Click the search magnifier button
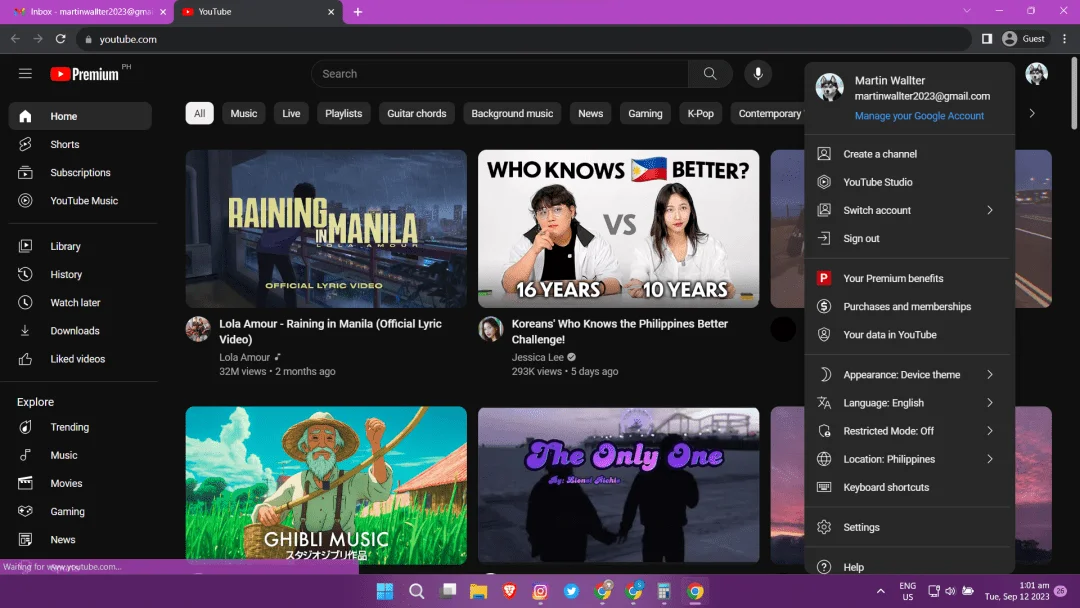 [x=709, y=74]
